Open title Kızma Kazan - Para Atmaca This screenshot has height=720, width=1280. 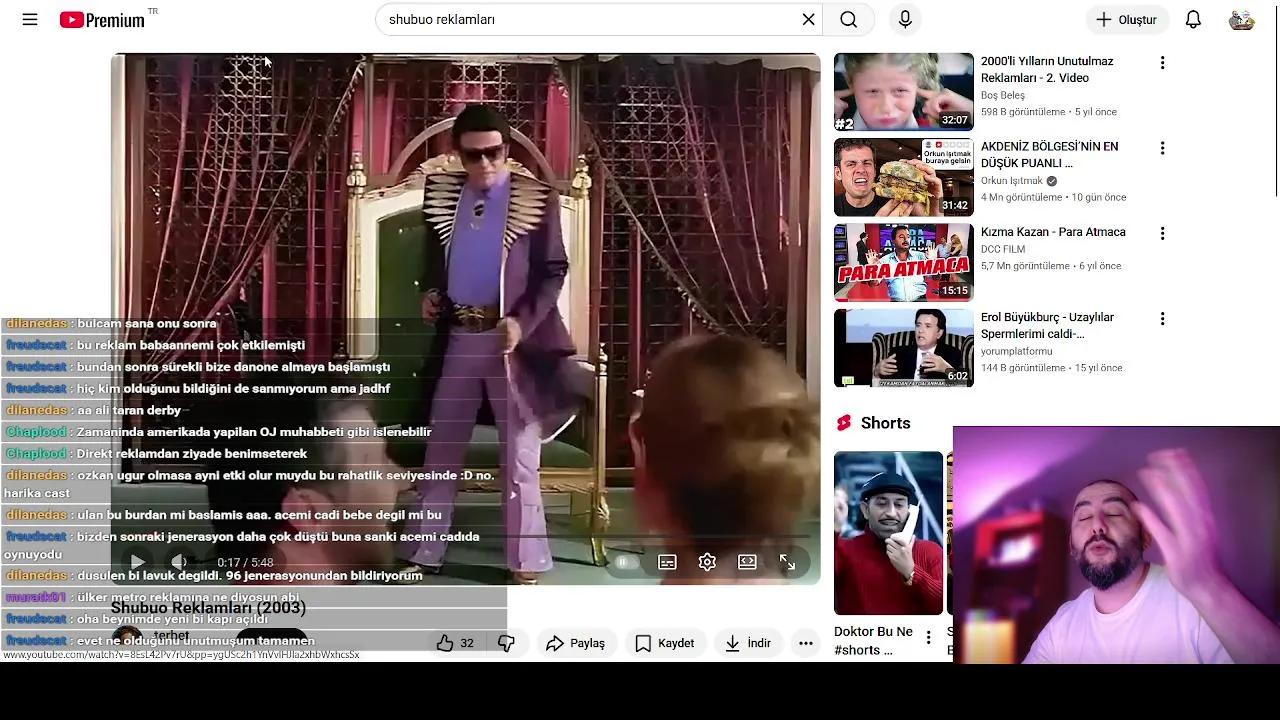click(1053, 232)
